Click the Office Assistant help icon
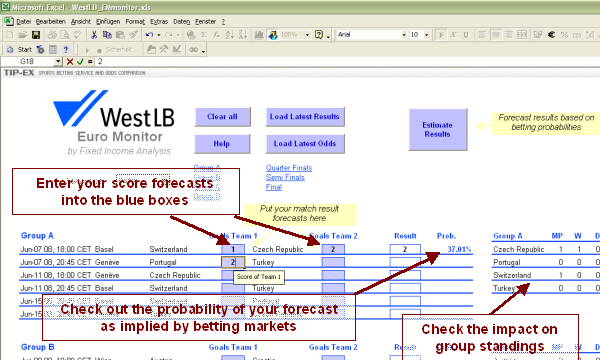Image resolution: width=600 pixels, height=360 pixels. click(319, 35)
